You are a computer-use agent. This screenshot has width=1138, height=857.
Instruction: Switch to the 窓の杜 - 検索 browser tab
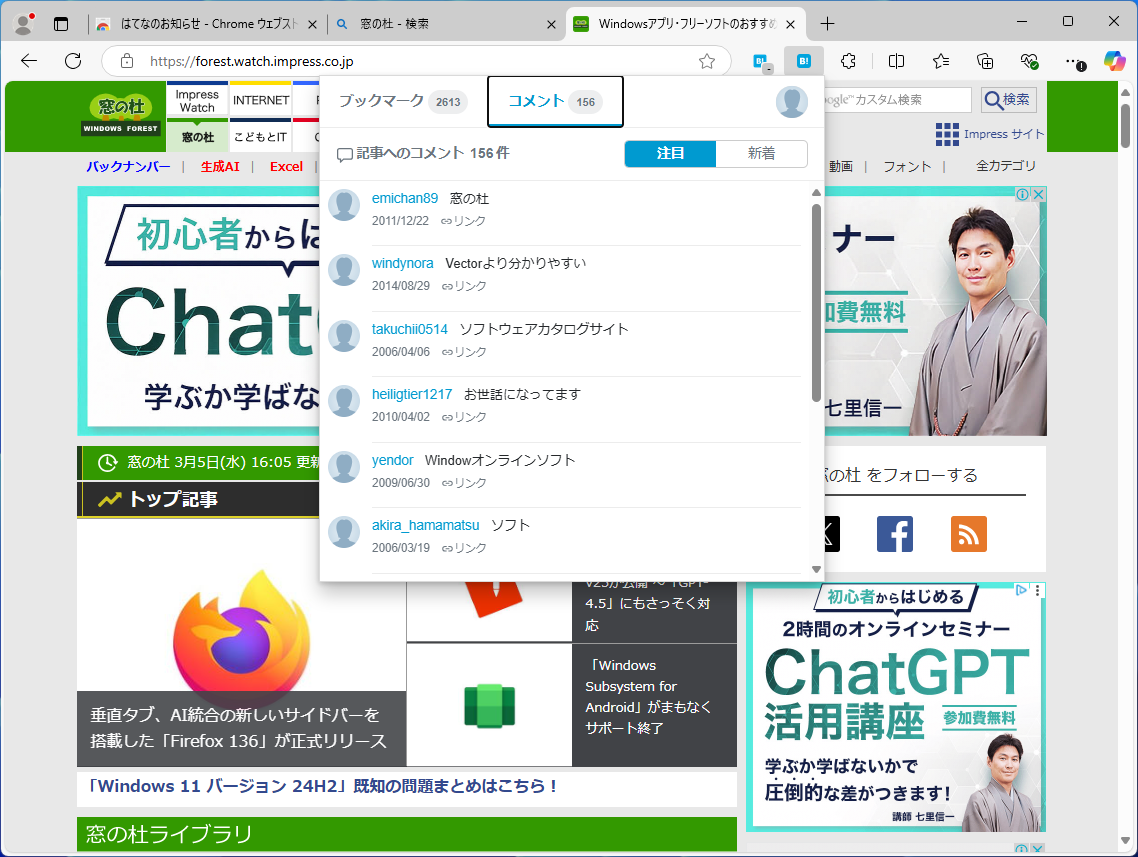click(430, 22)
